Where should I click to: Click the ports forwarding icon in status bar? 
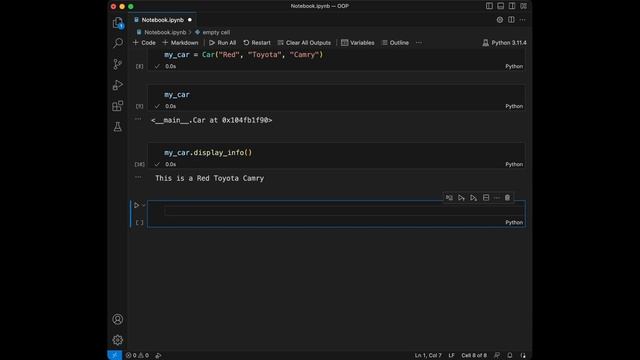158,355
